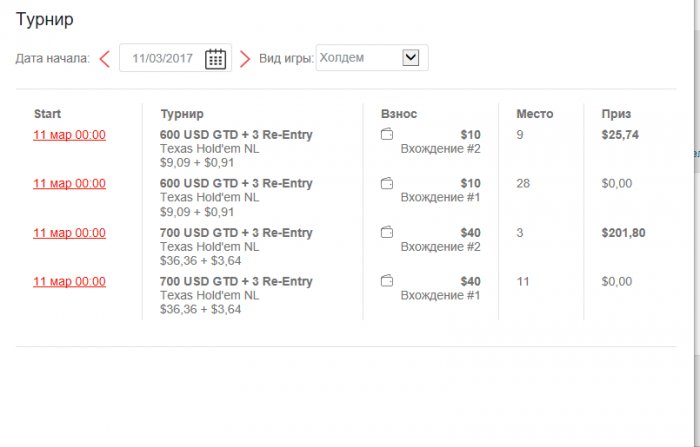Click the Взнос column header
Viewport: 700px width, 447px height.
pos(399,114)
